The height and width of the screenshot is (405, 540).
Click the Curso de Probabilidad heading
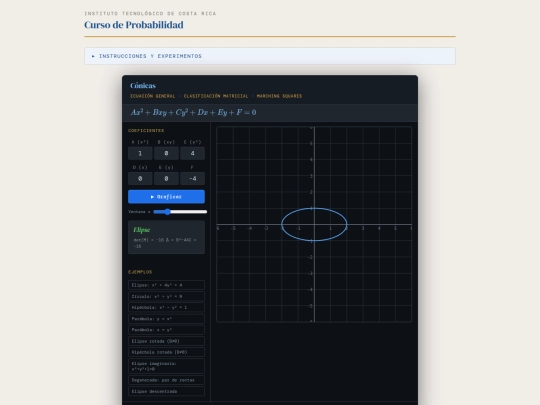click(134, 25)
